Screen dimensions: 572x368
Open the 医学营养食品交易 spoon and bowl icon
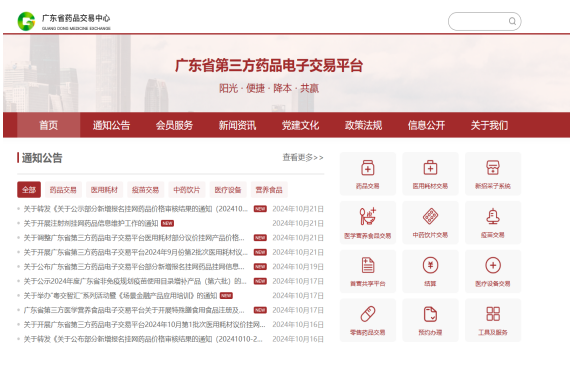pyautogui.click(x=368, y=216)
